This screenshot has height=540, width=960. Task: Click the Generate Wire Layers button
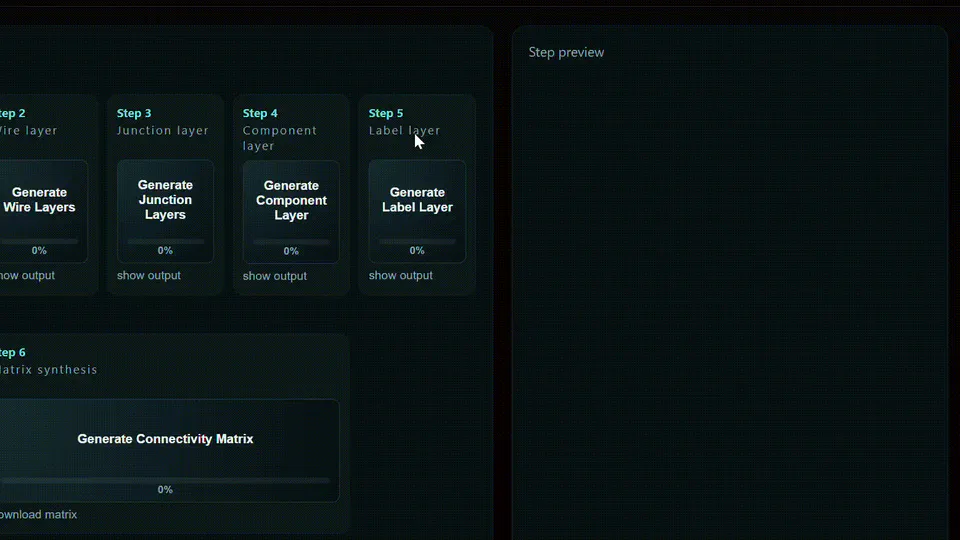pyautogui.click(x=39, y=211)
